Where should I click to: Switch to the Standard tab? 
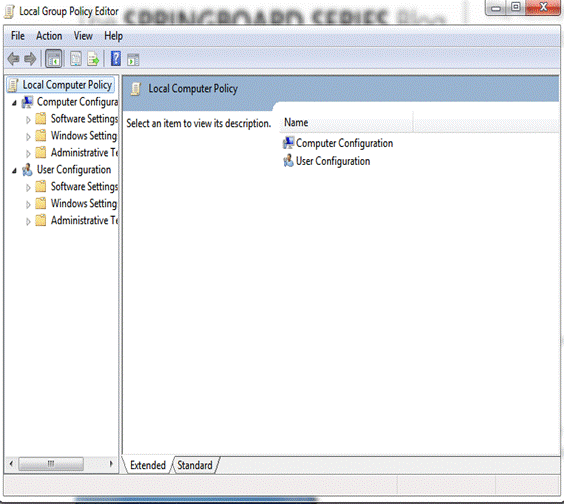click(195, 465)
